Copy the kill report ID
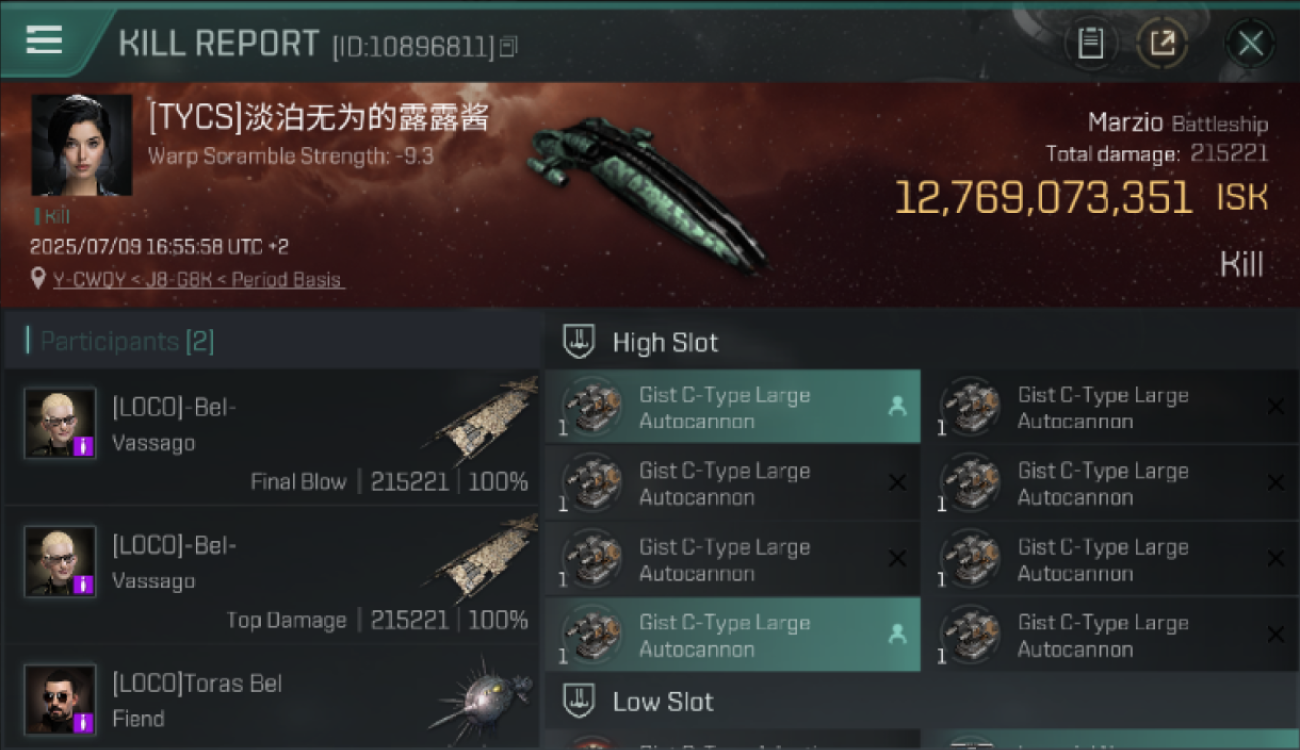 coord(508,47)
